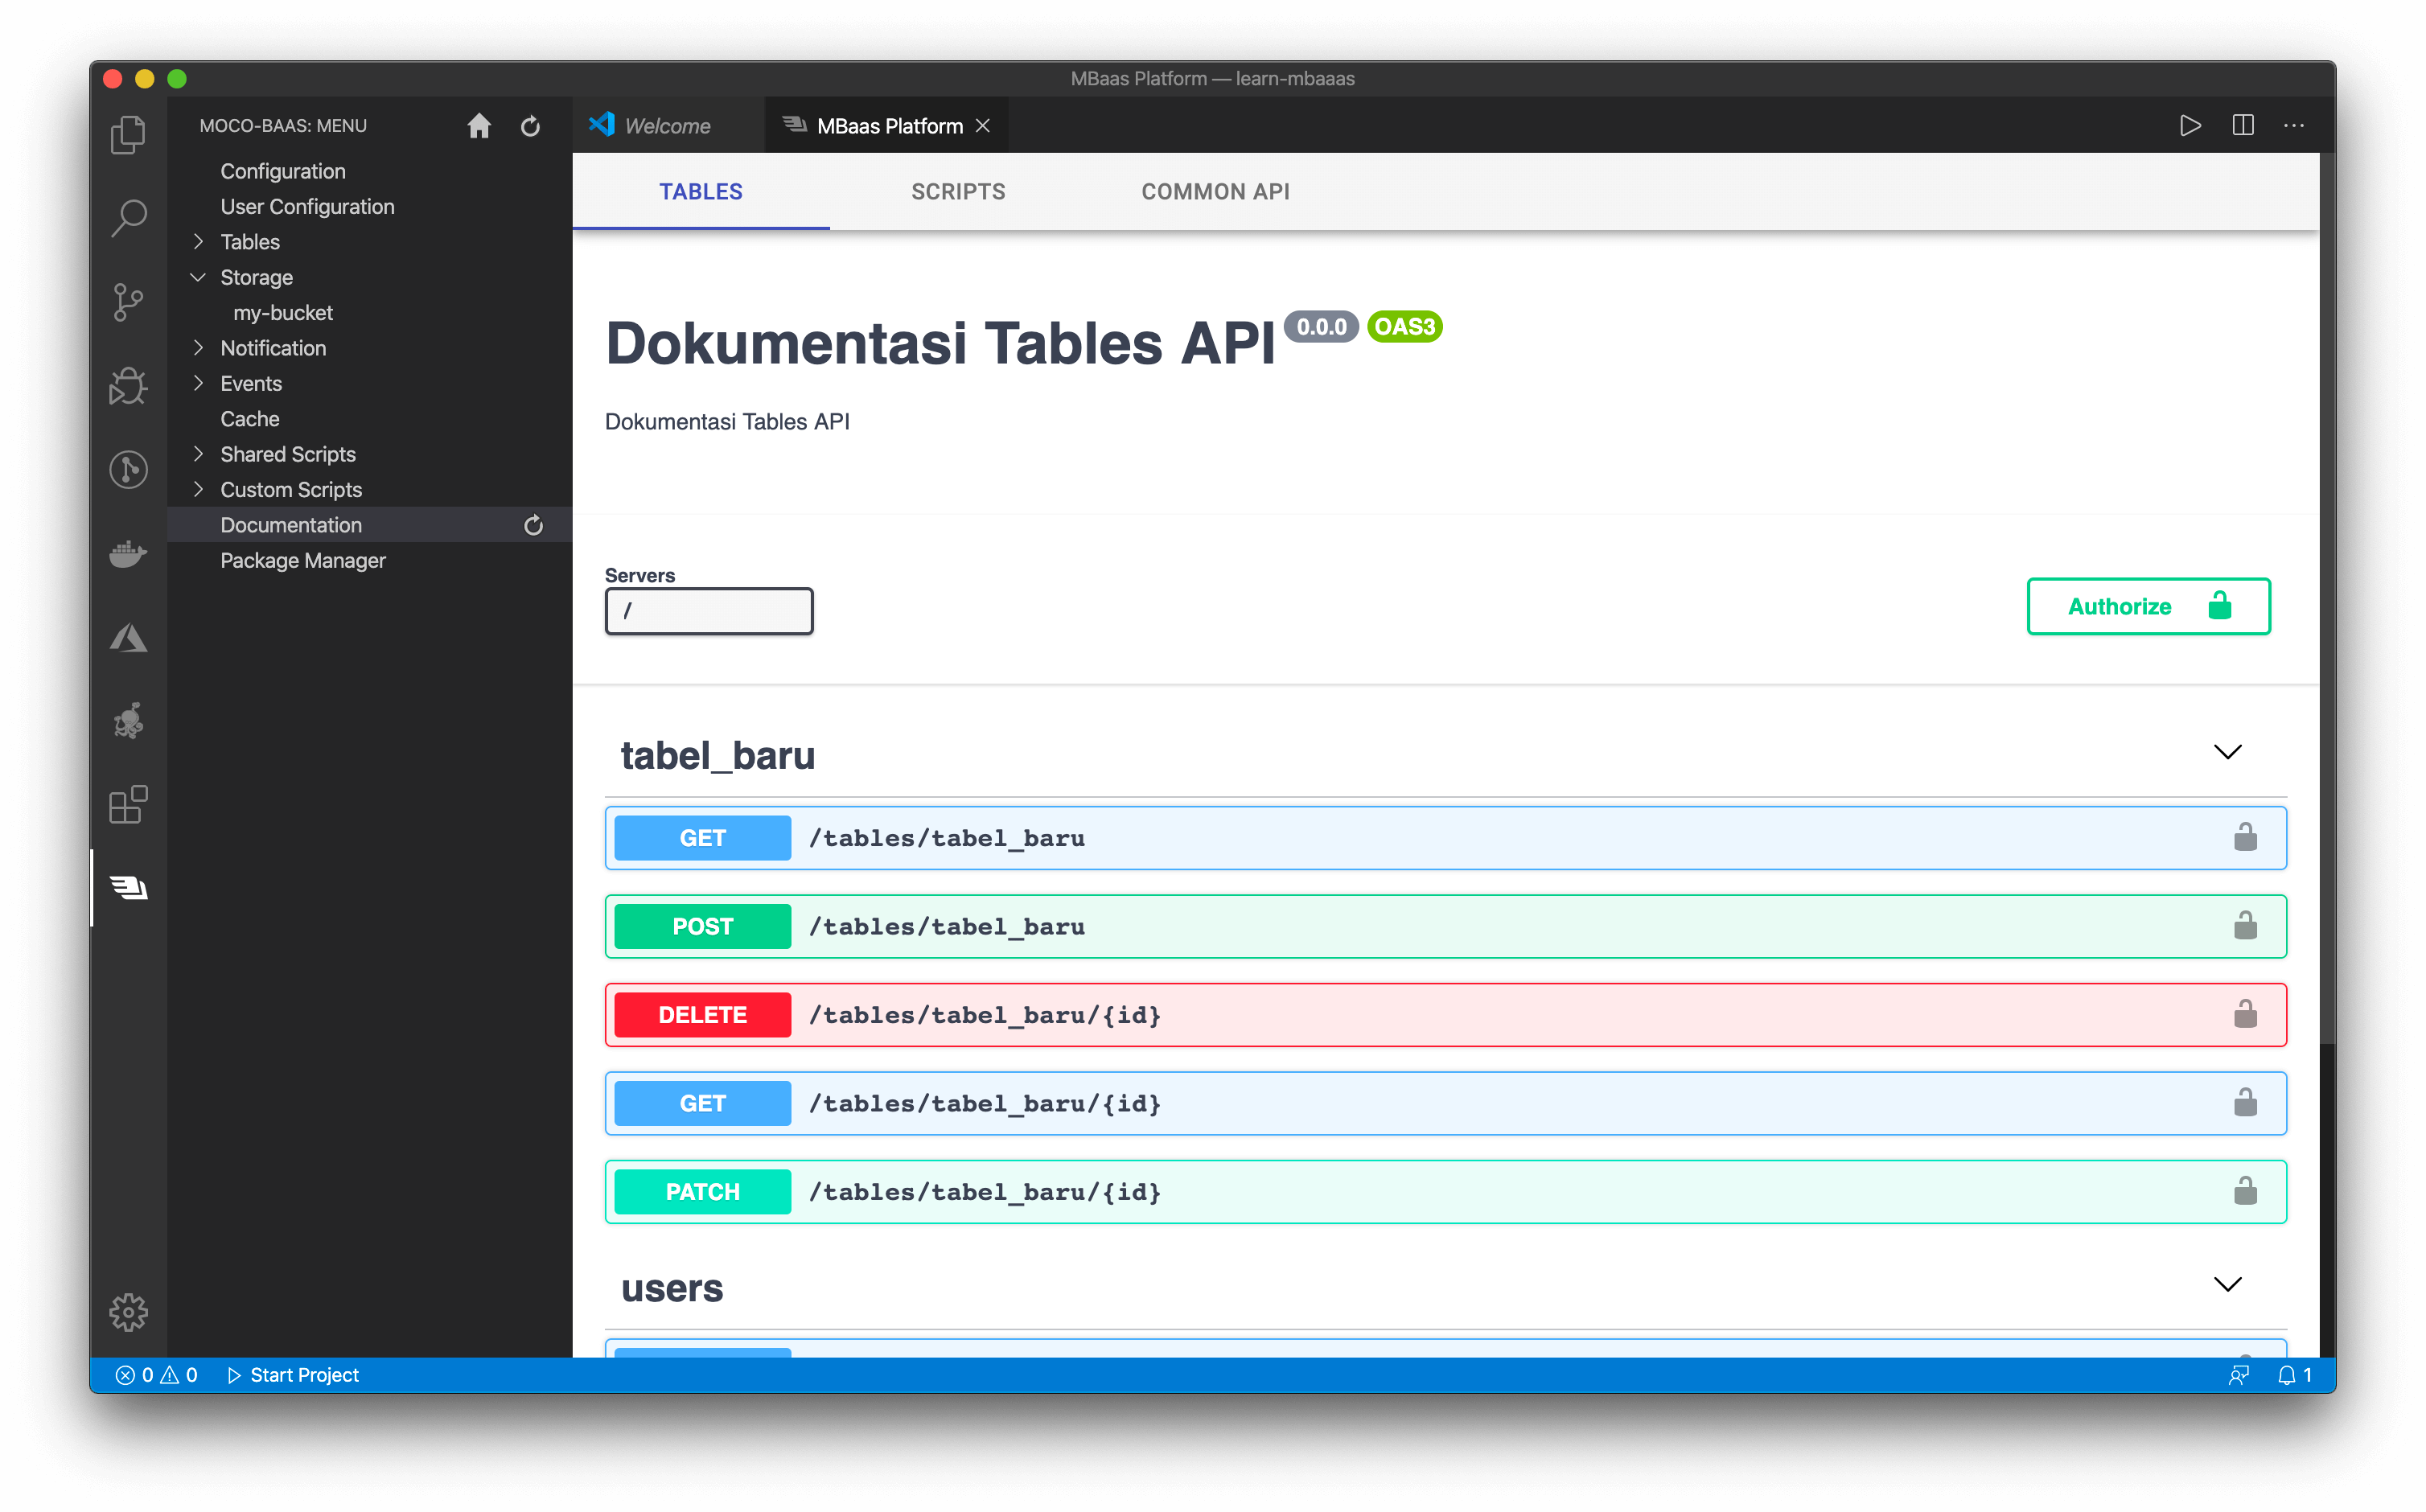Toggle lock on PATCH tabel_baru endpoint
Screen dimensions: 2426x1512
pos(2245,1191)
